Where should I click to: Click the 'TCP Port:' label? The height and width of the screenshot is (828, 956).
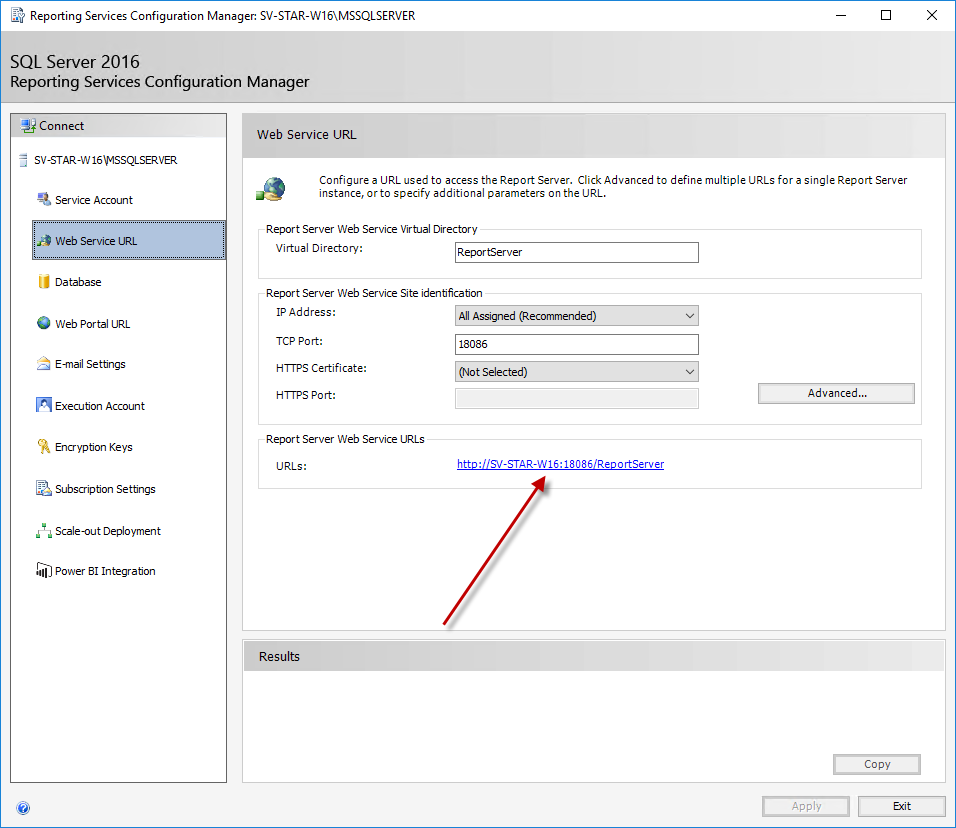click(x=299, y=341)
